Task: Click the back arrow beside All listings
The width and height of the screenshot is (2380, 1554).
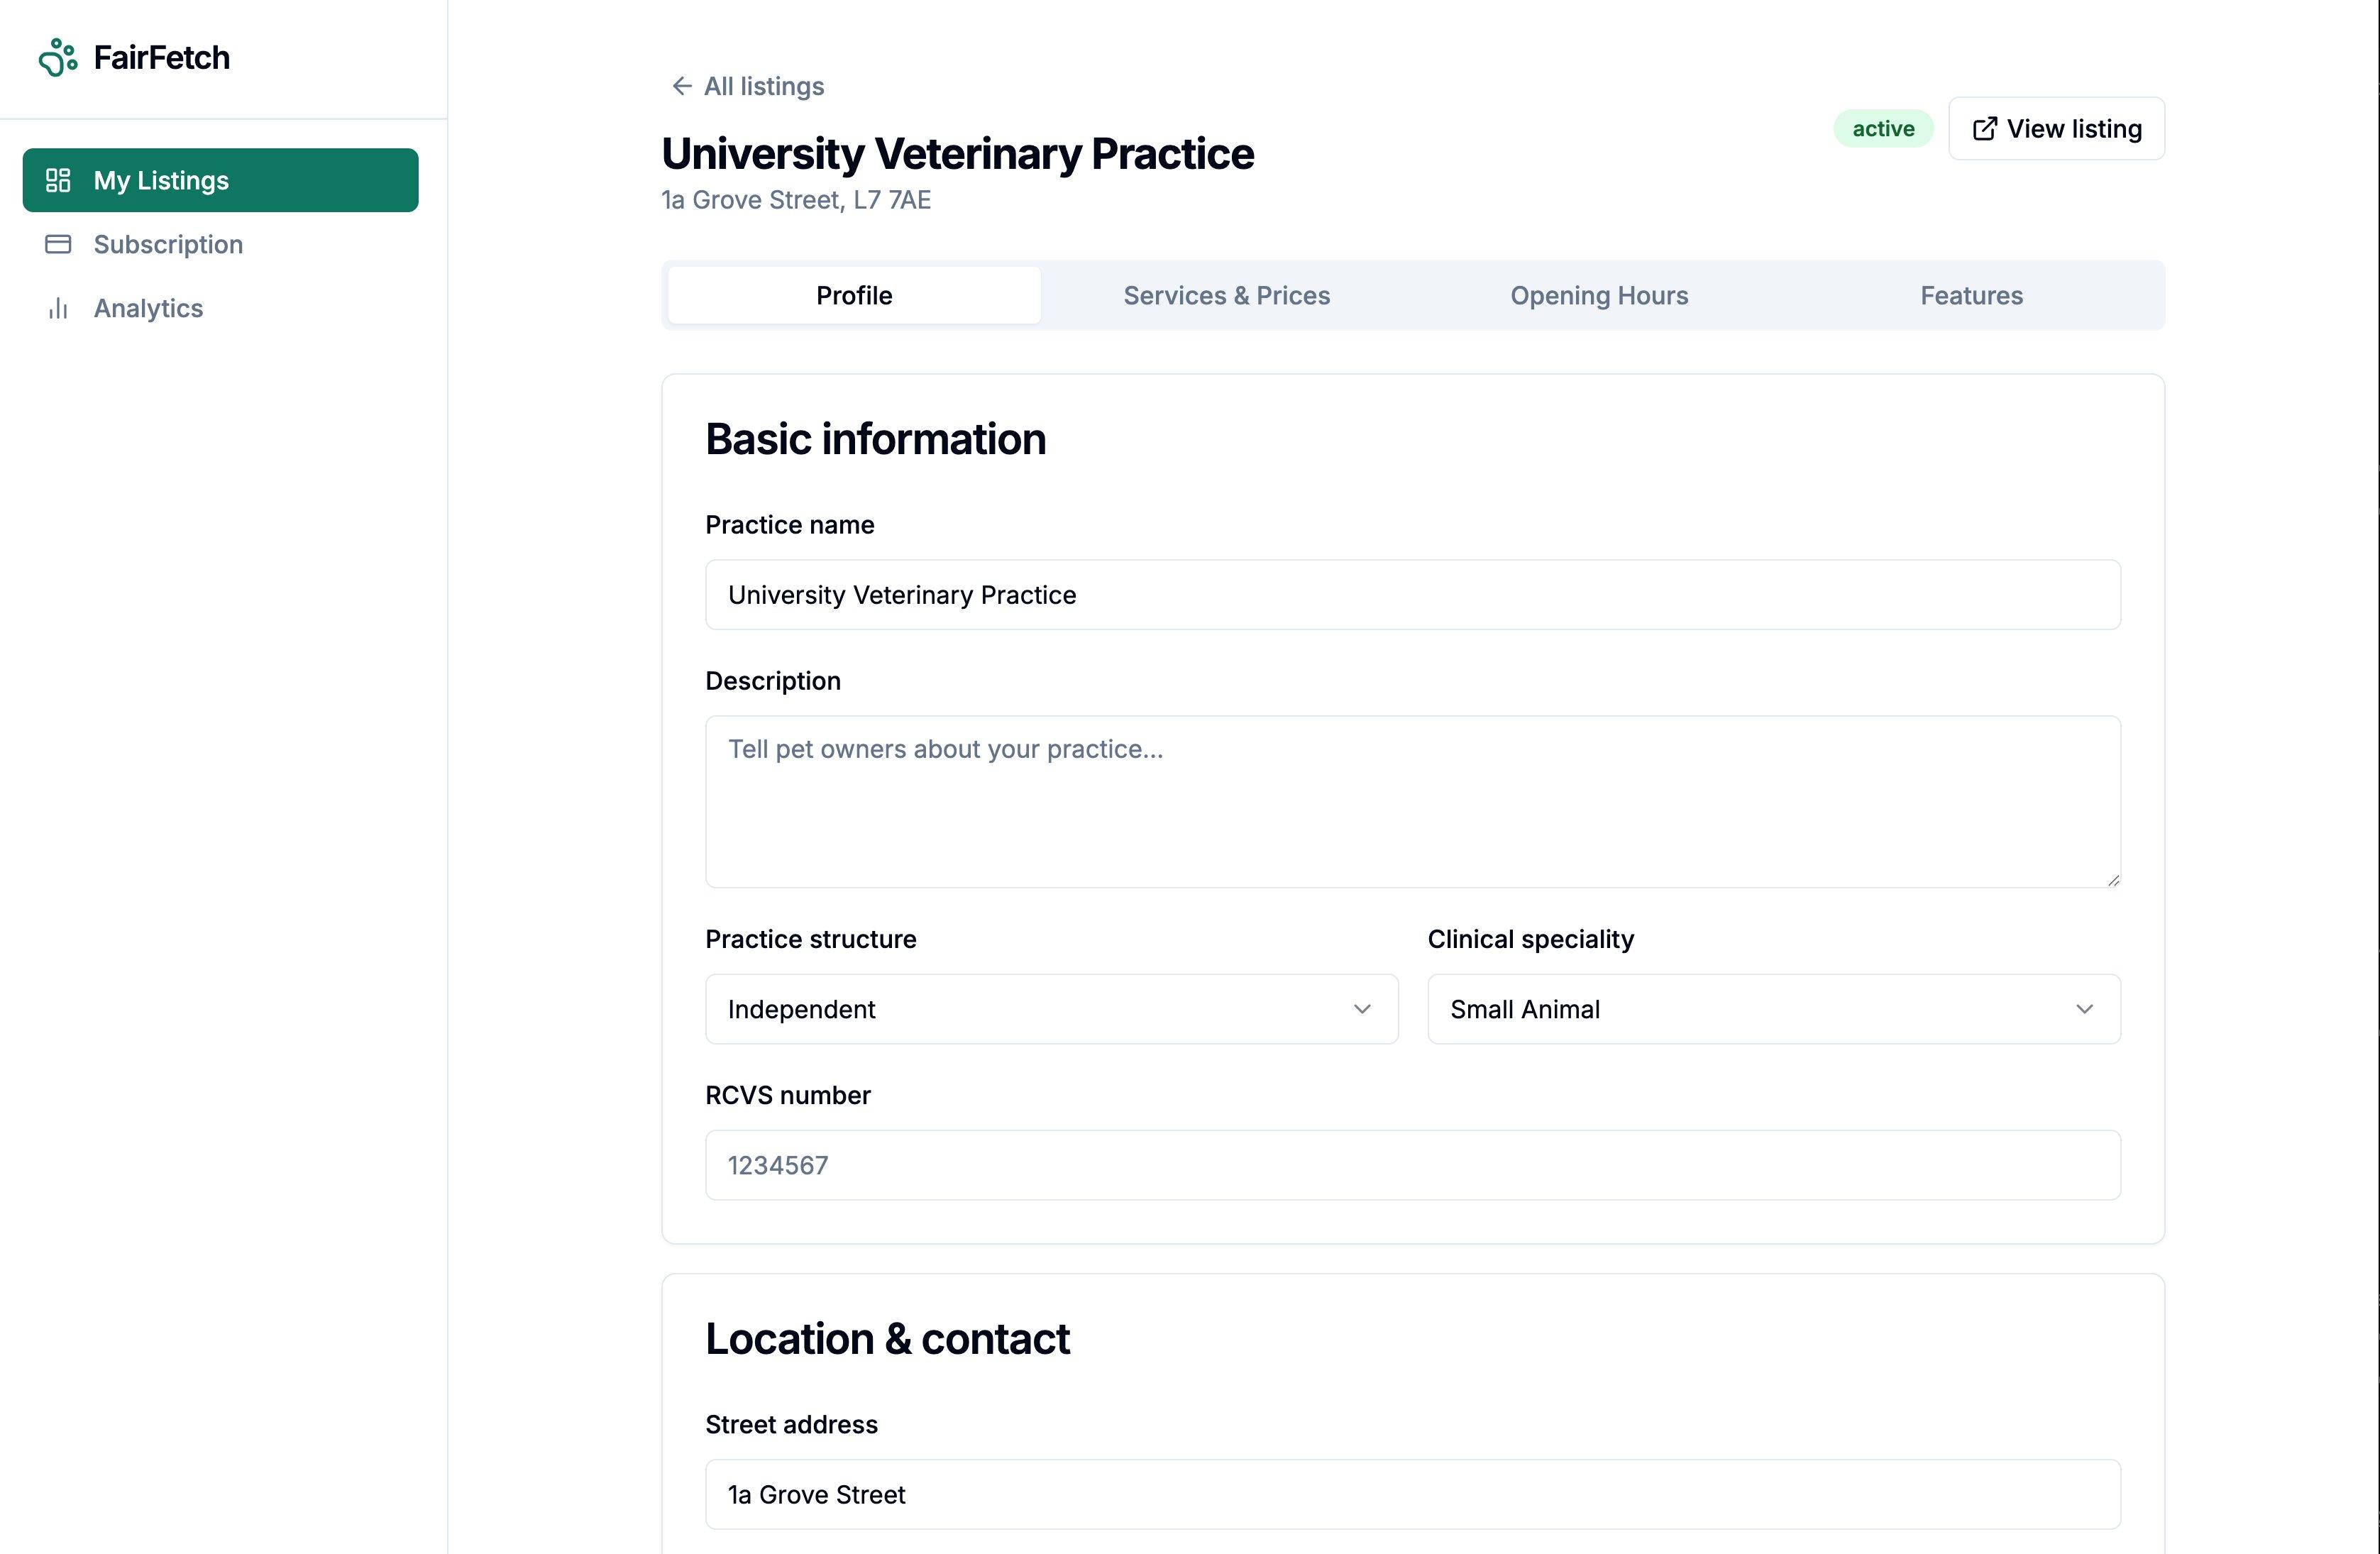Action: point(681,86)
